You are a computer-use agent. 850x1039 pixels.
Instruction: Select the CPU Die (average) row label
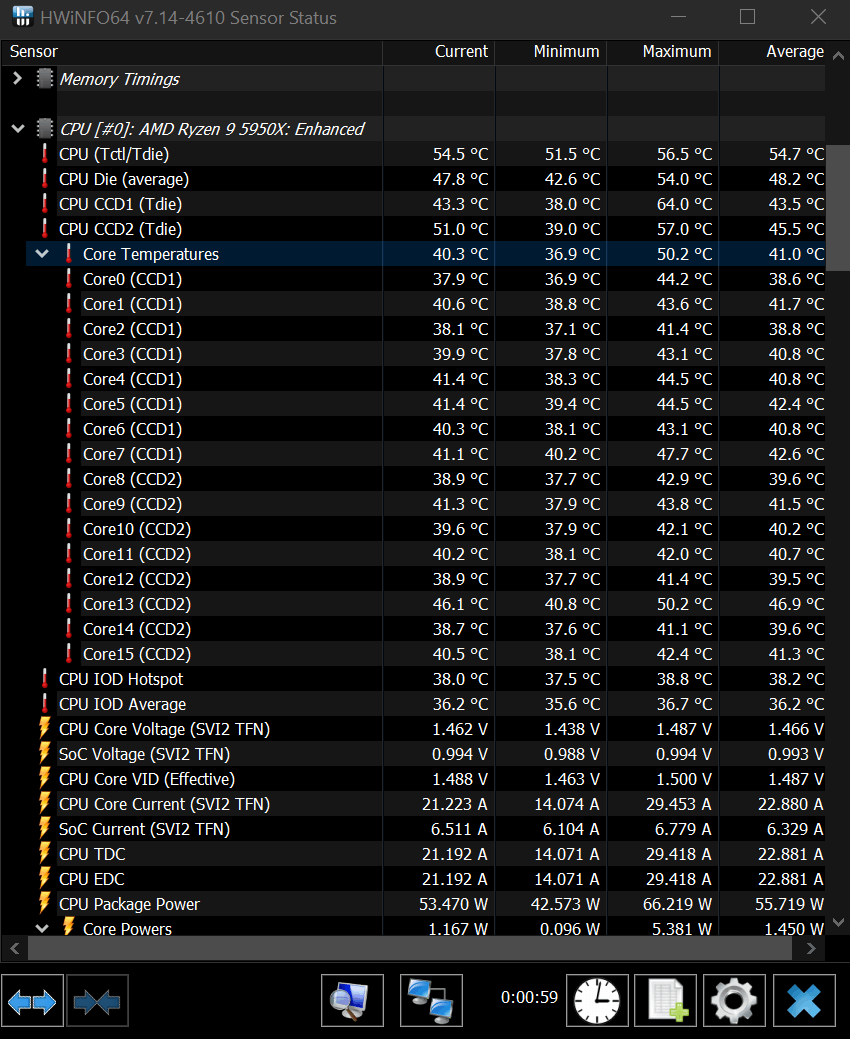pyautogui.click(x=124, y=179)
